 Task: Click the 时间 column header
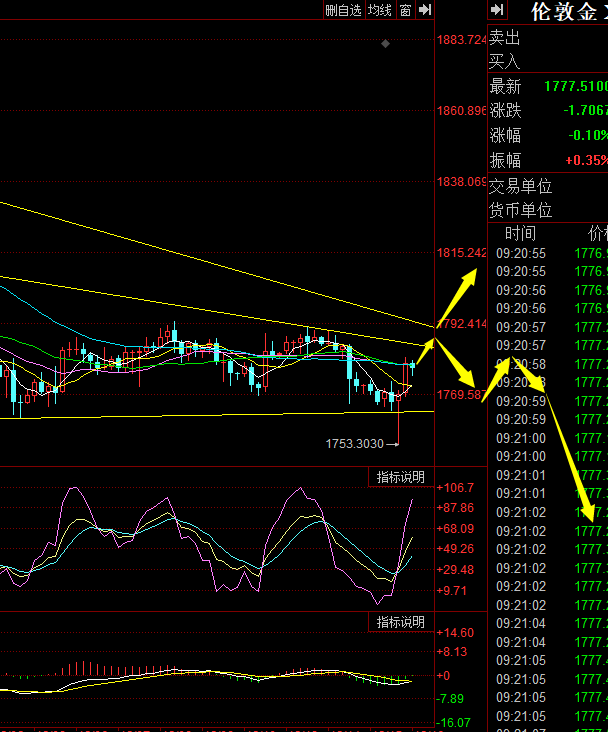521,233
